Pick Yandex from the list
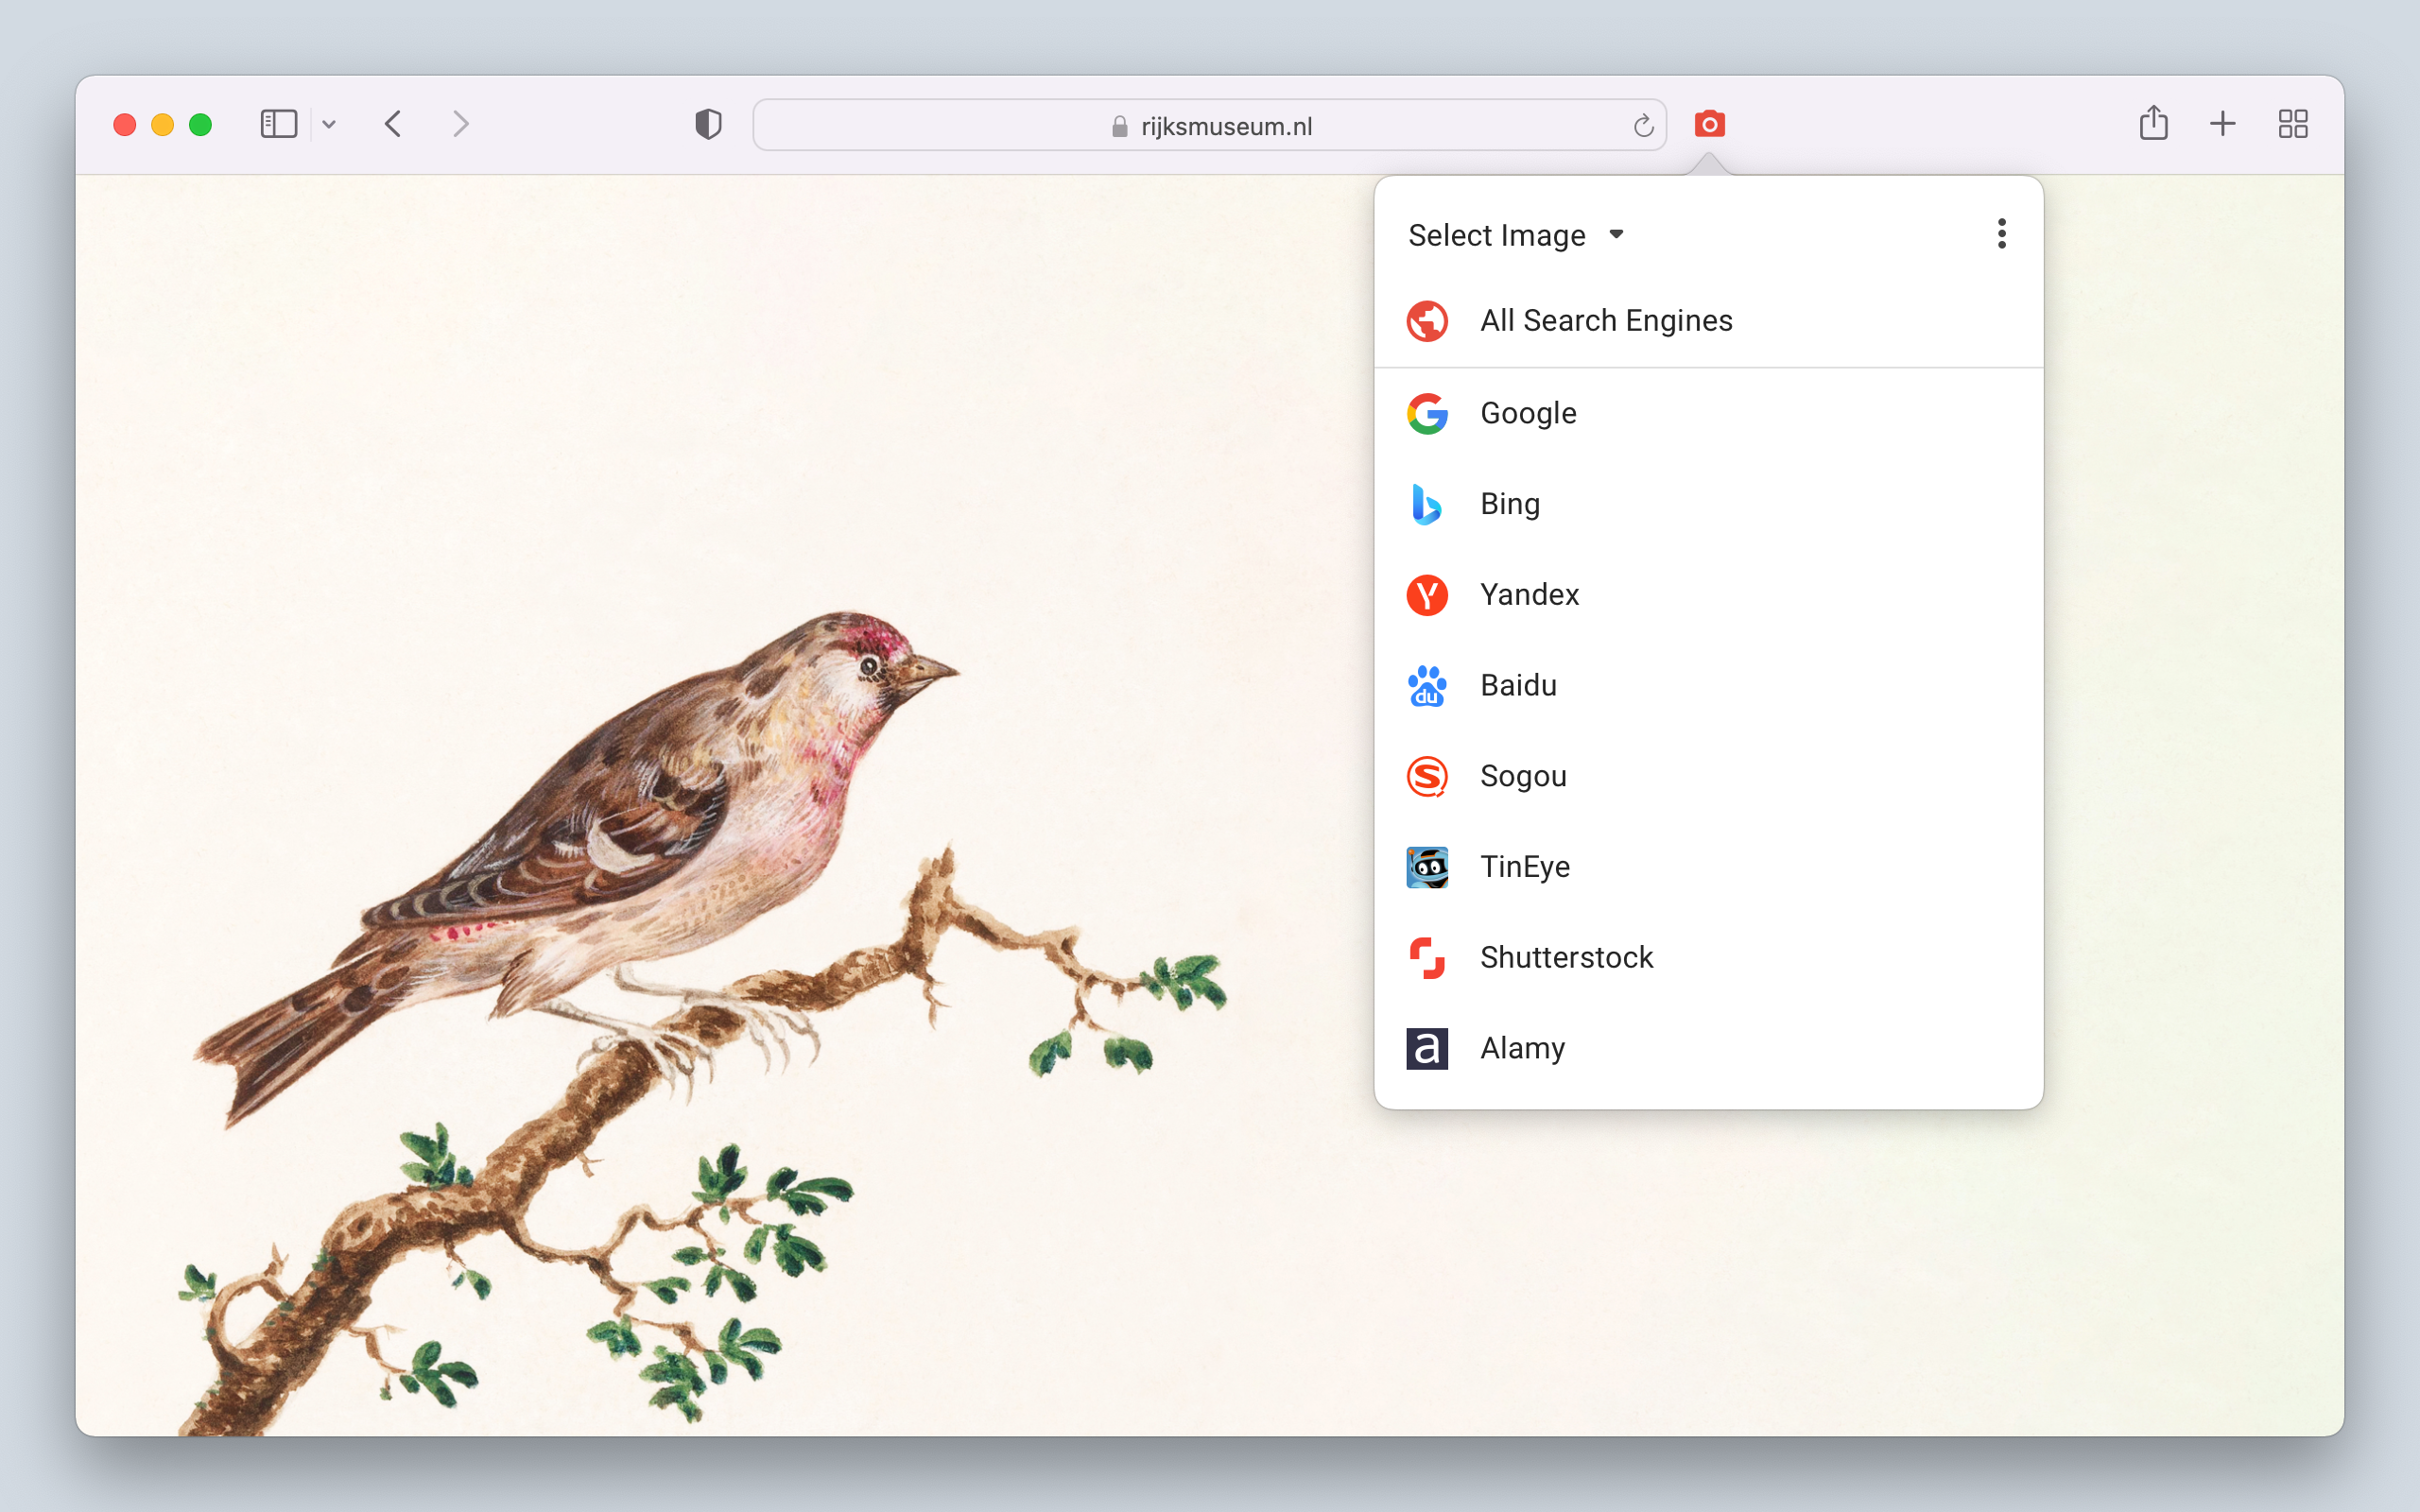This screenshot has width=2420, height=1512. click(1528, 595)
